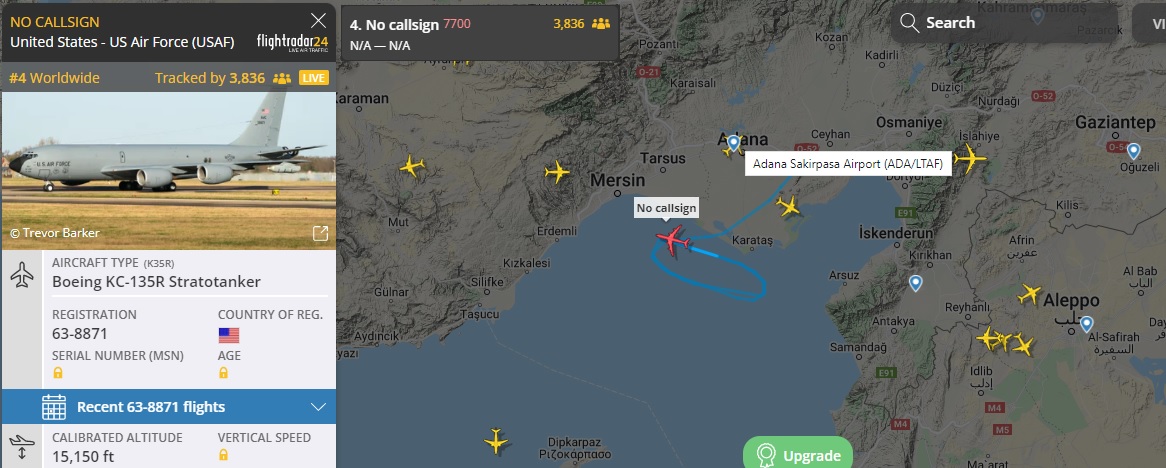Click the Search field on the map
This screenshot has height=468, width=1166.
point(1003,22)
